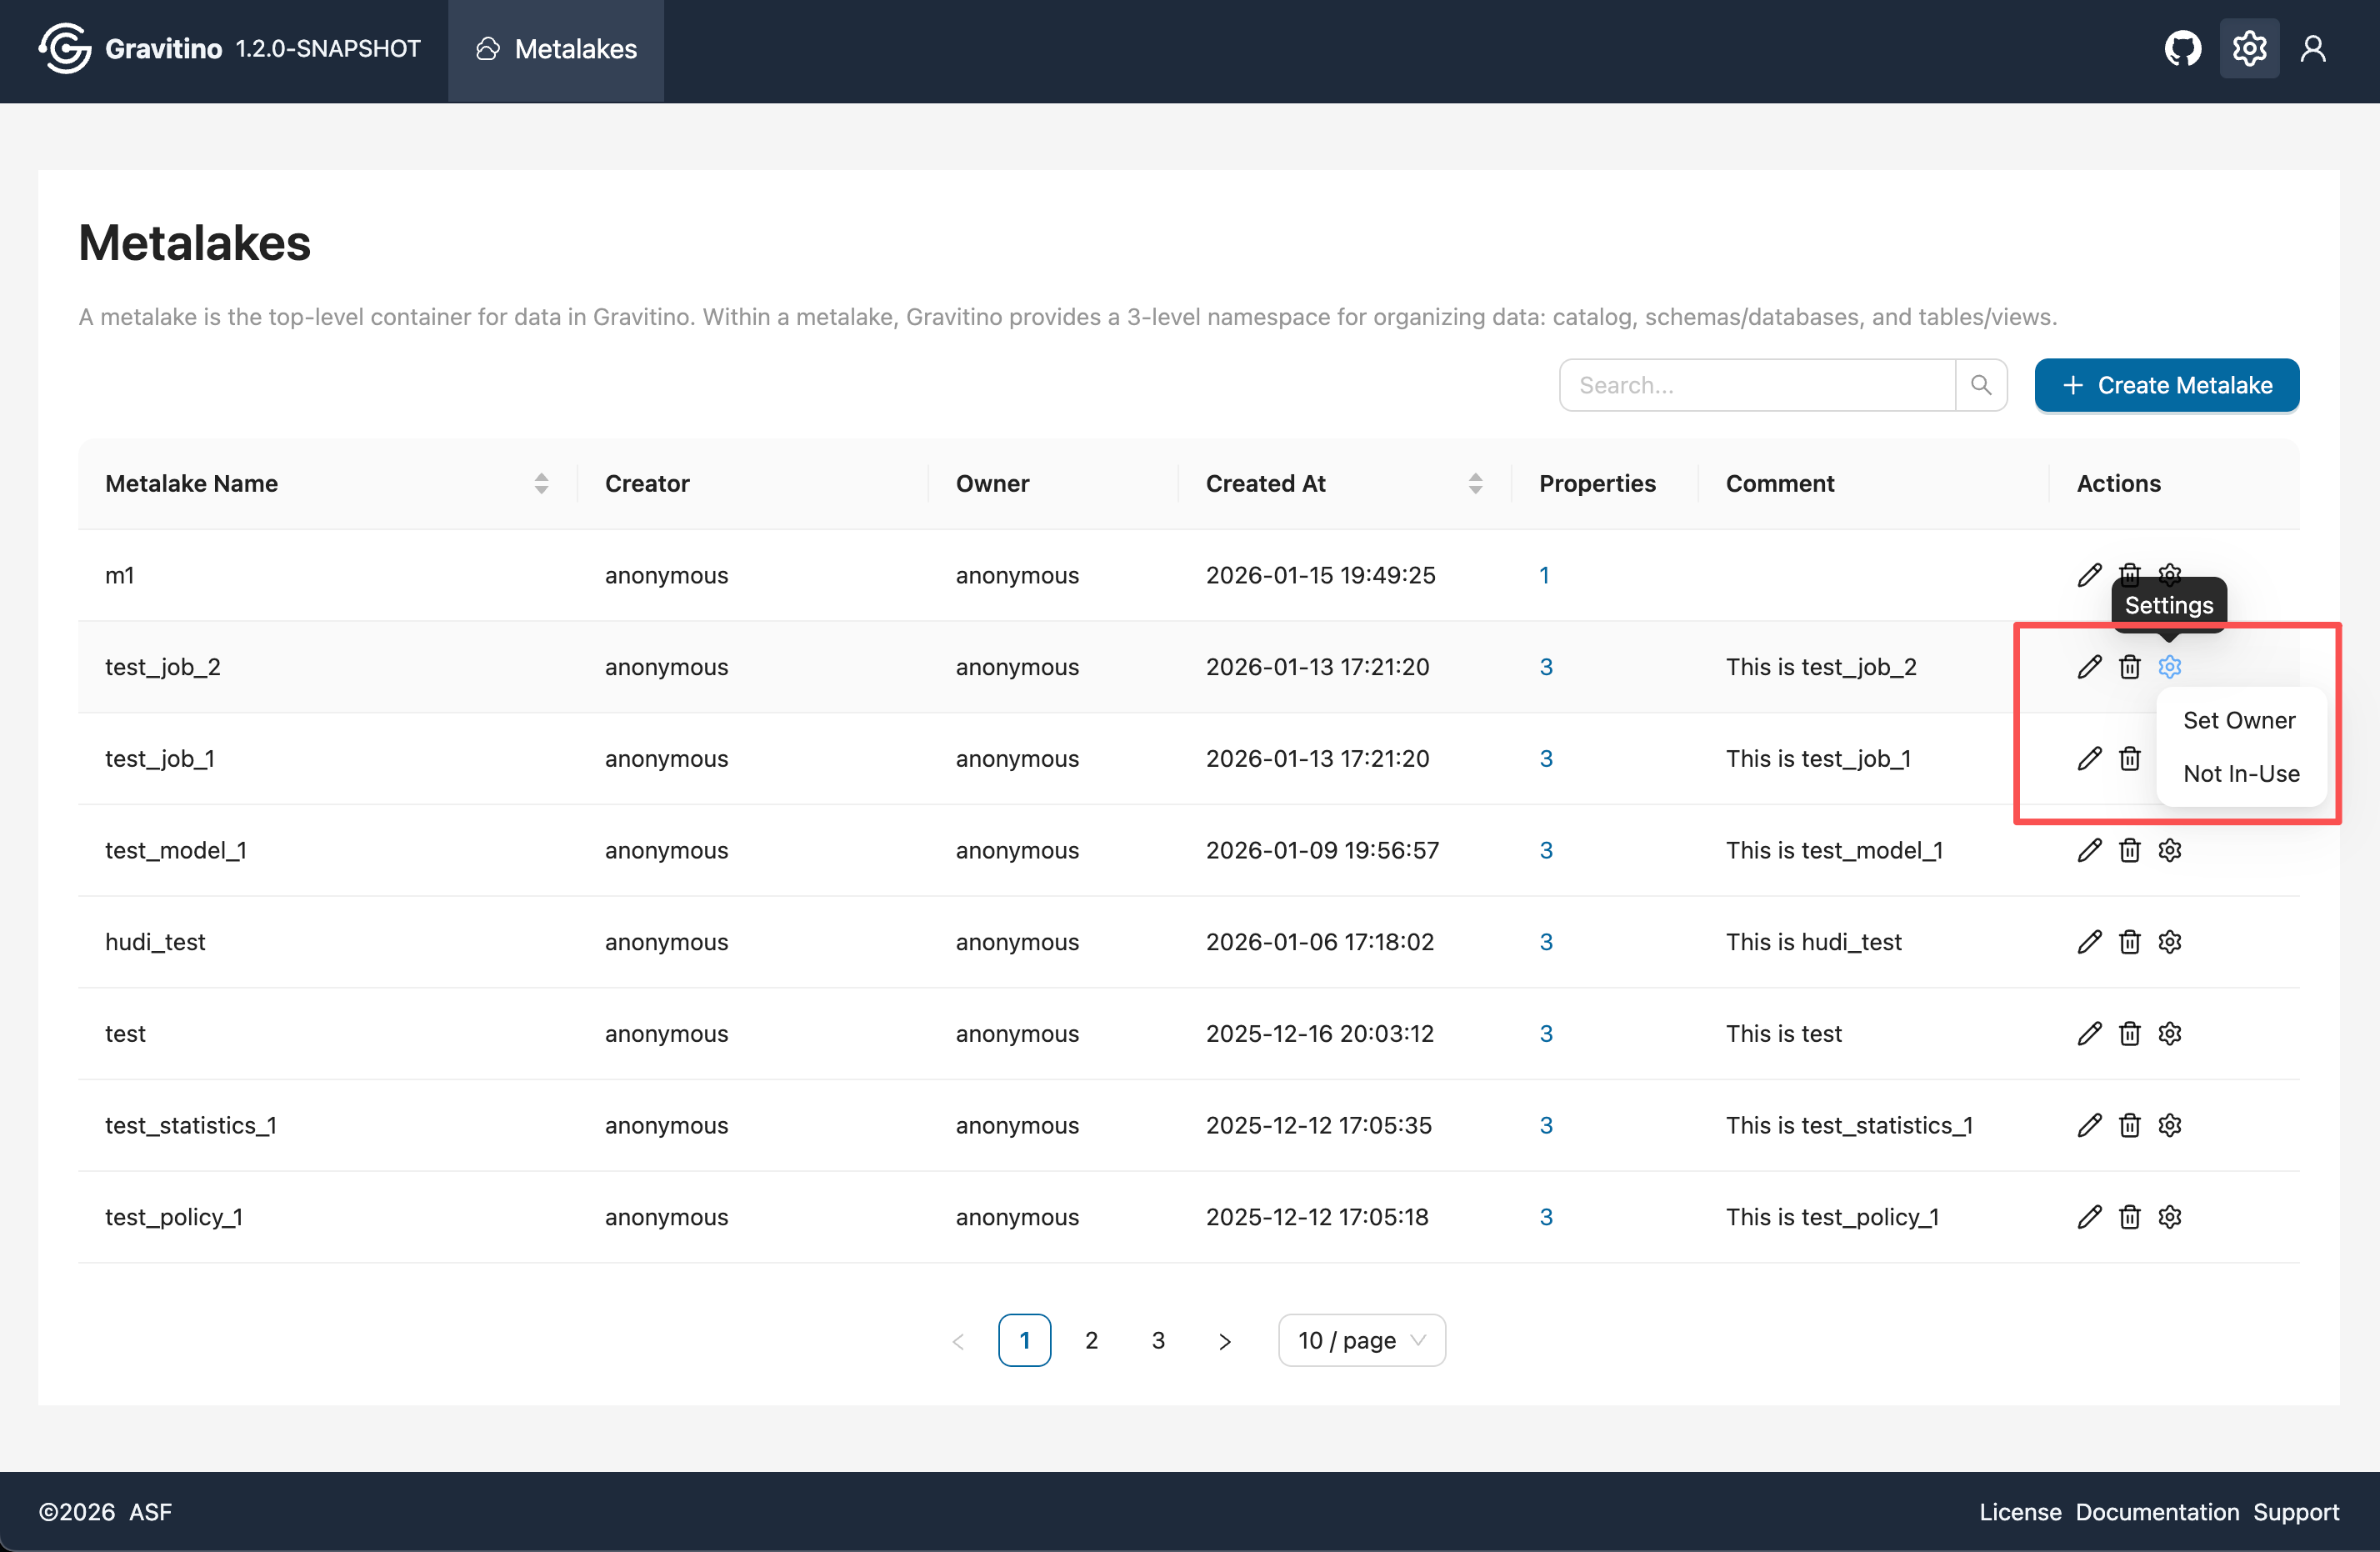Delete the test_policy_1 metalake
This screenshot has height=1552, width=2380.
coord(2129,1217)
